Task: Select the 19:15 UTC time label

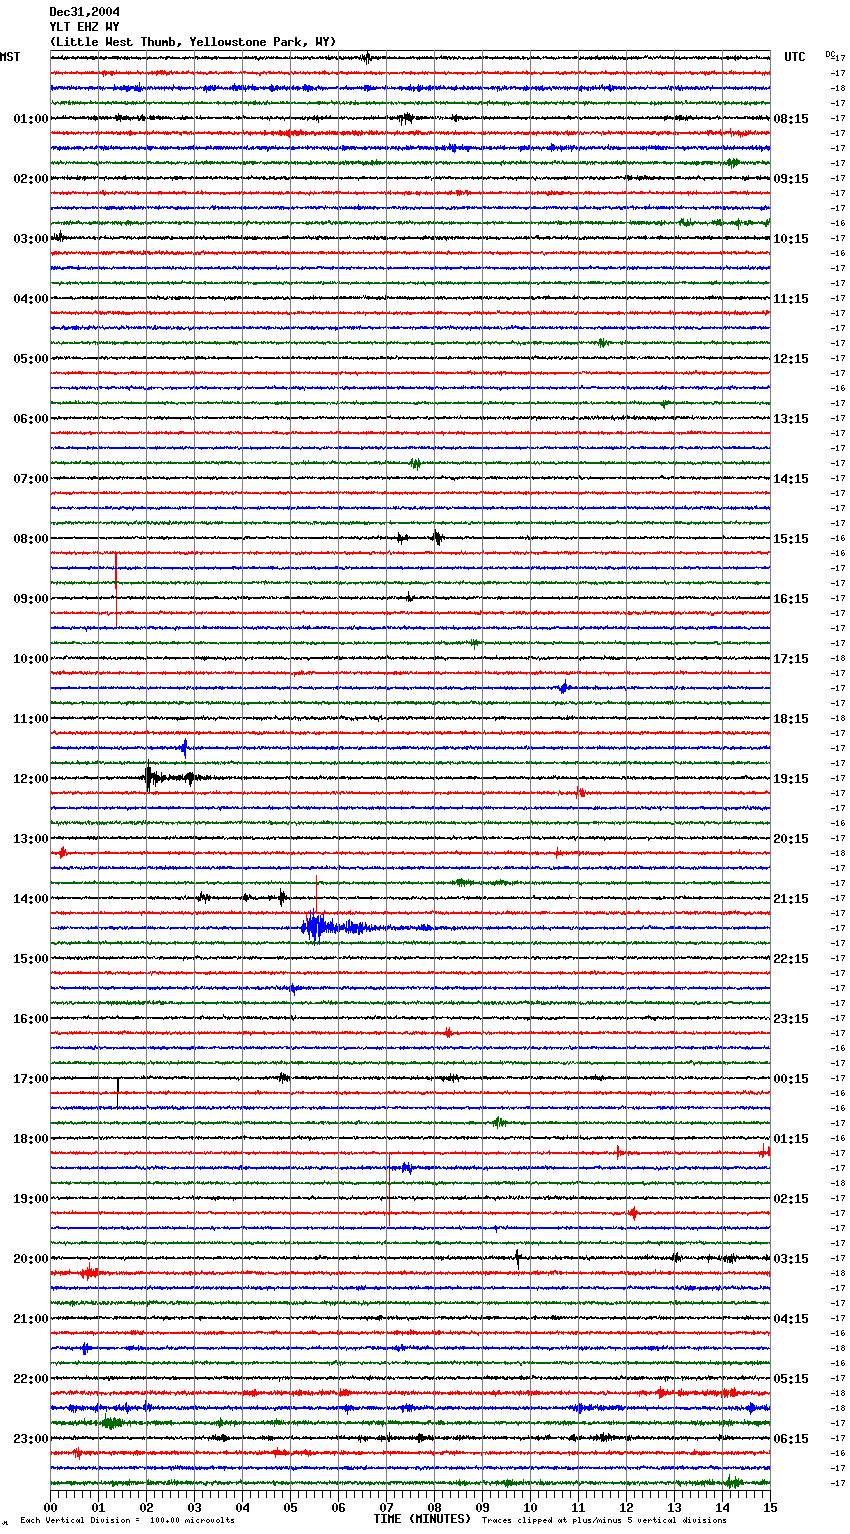Action: point(791,779)
